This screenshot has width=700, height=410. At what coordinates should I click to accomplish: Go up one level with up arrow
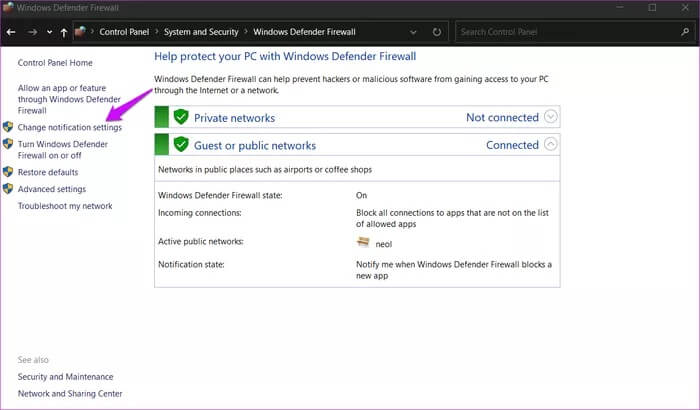64,32
